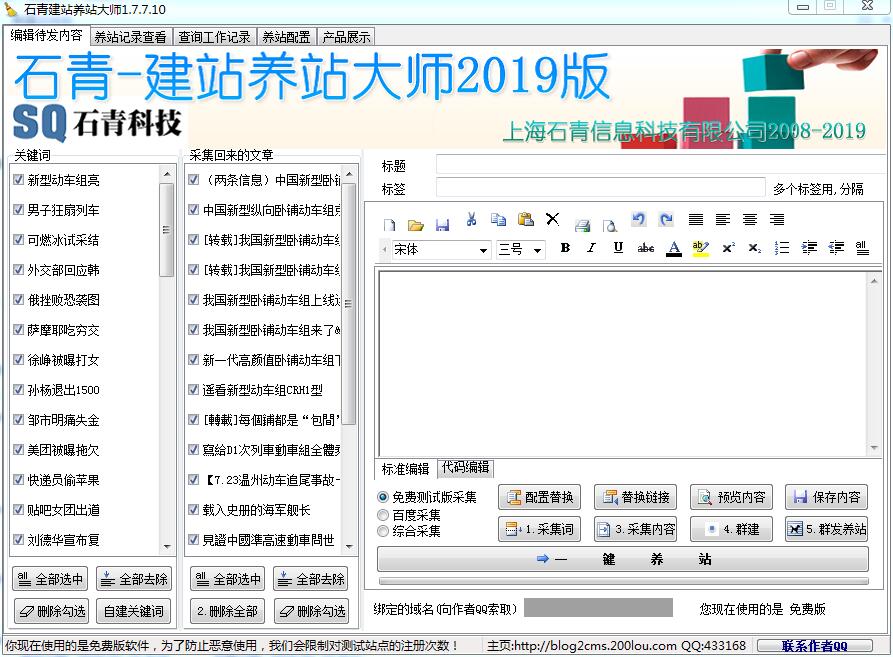
Task: Select the 百度采集 radio option
Action: [383, 515]
